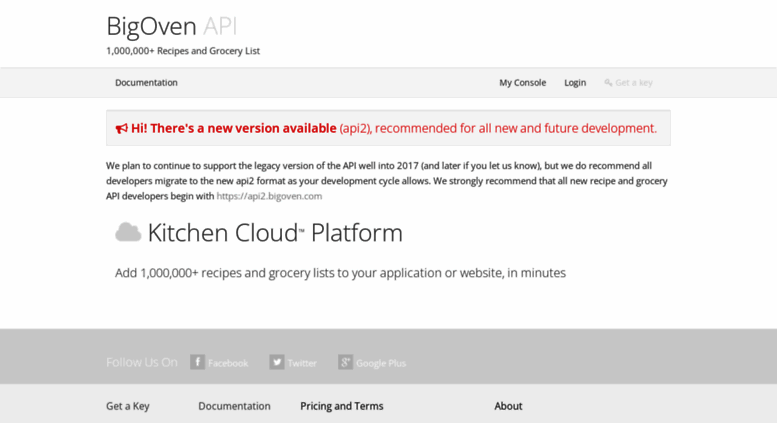
Task: Click the Facebook text link
Action: click(x=228, y=363)
